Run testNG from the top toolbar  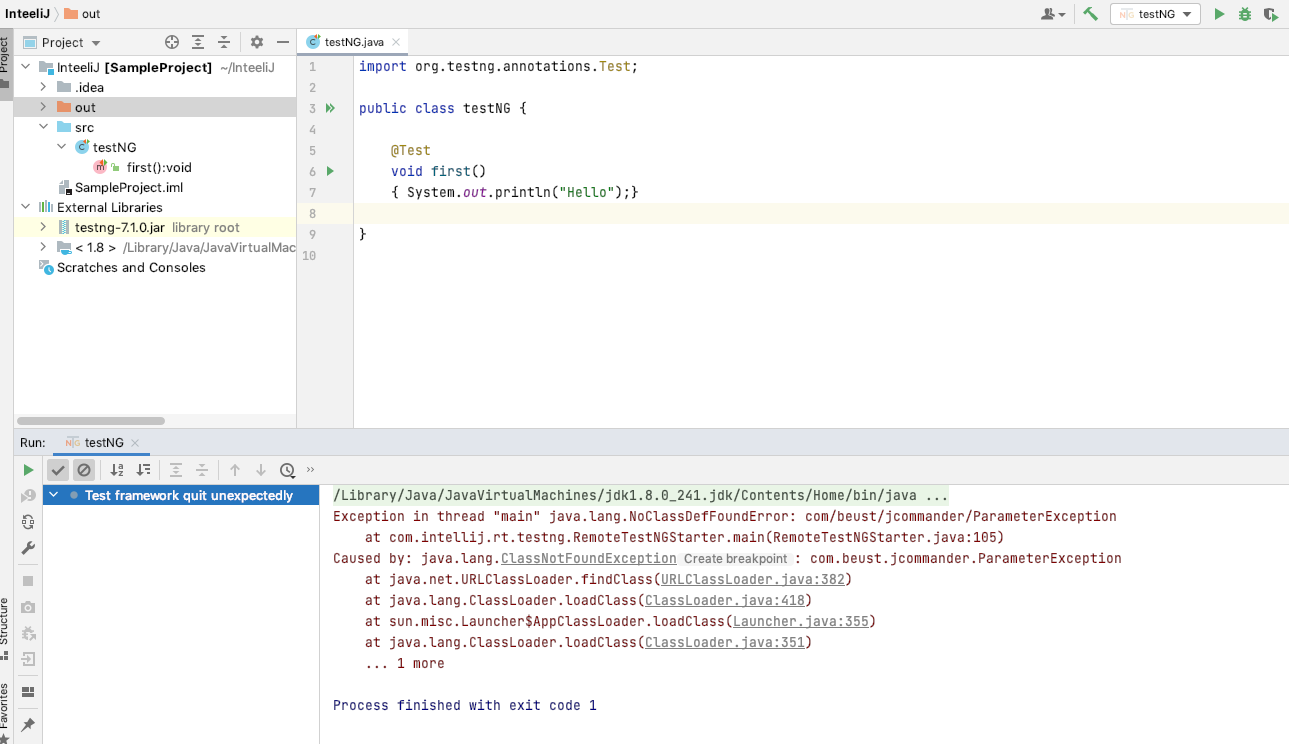pos(1219,14)
